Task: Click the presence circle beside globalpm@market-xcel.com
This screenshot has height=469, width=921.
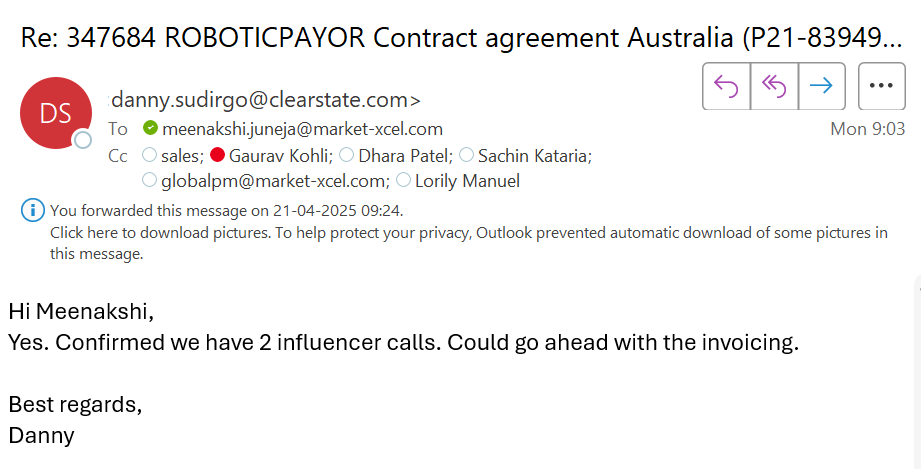Action: (150, 180)
